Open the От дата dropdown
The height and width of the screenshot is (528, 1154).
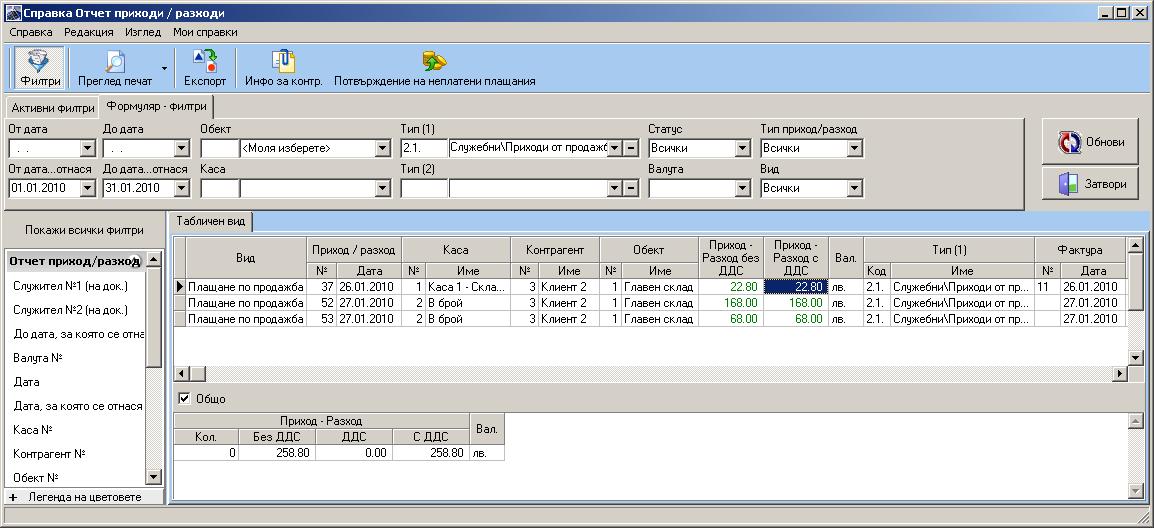tap(88, 149)
